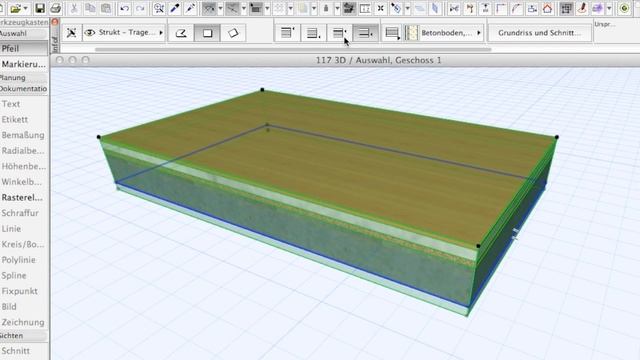This screenshot has height=360, width=640.
Task: Pick up parameters with the eyedropper icon
Action: click(x=175, y=8)
